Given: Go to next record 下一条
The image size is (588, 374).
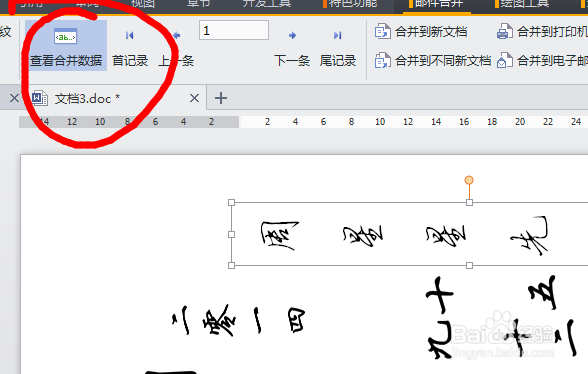Looking at the screenshot, I should [292, 49].
